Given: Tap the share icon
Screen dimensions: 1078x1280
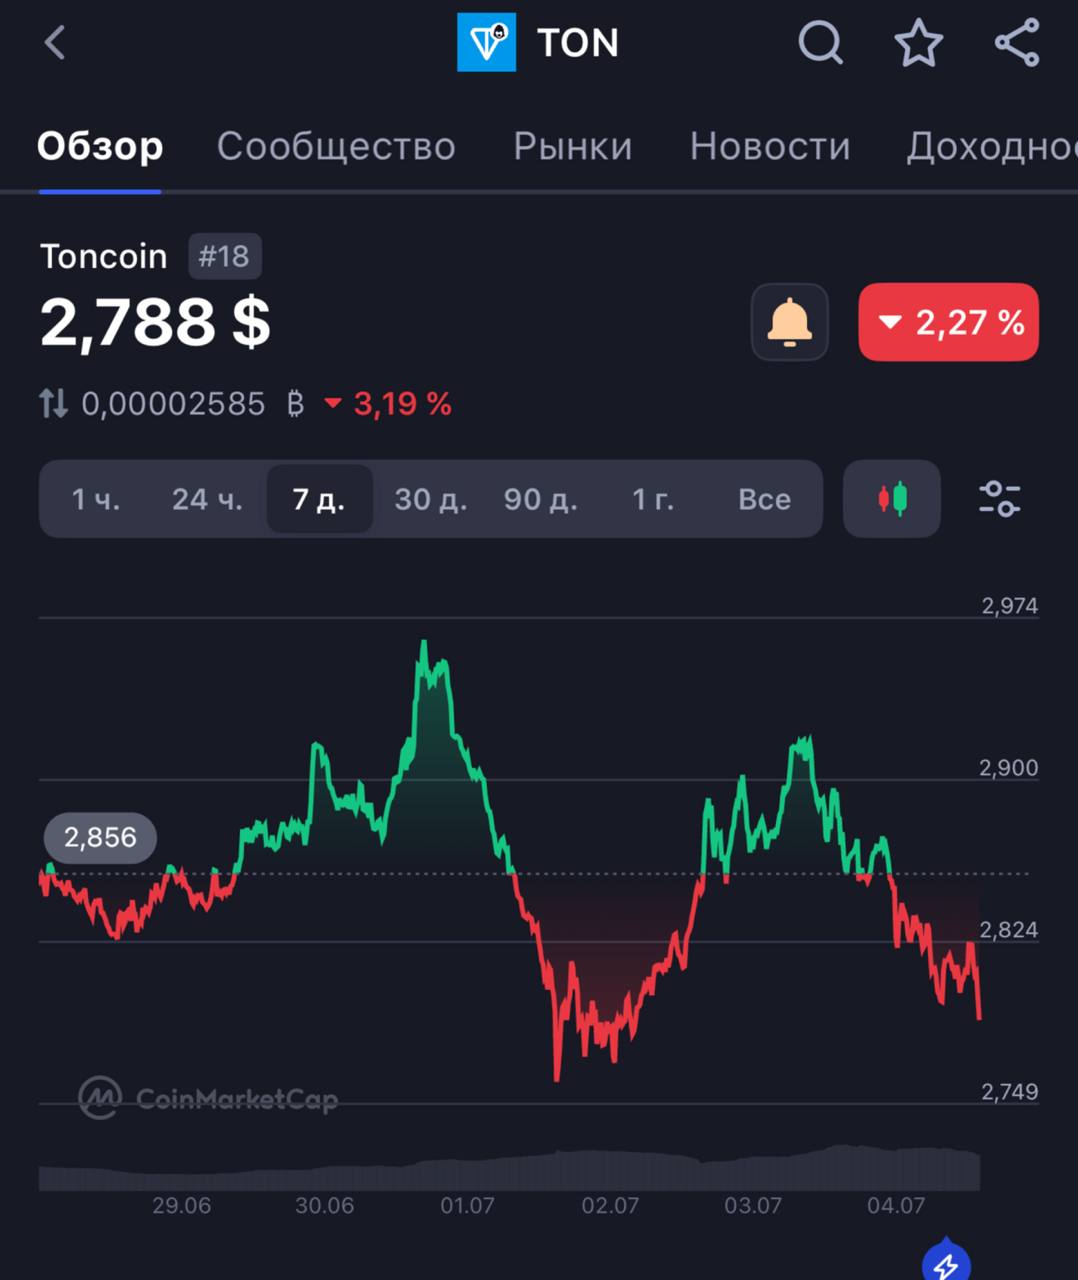Looking at the screenshot, I should (1017, 43).
